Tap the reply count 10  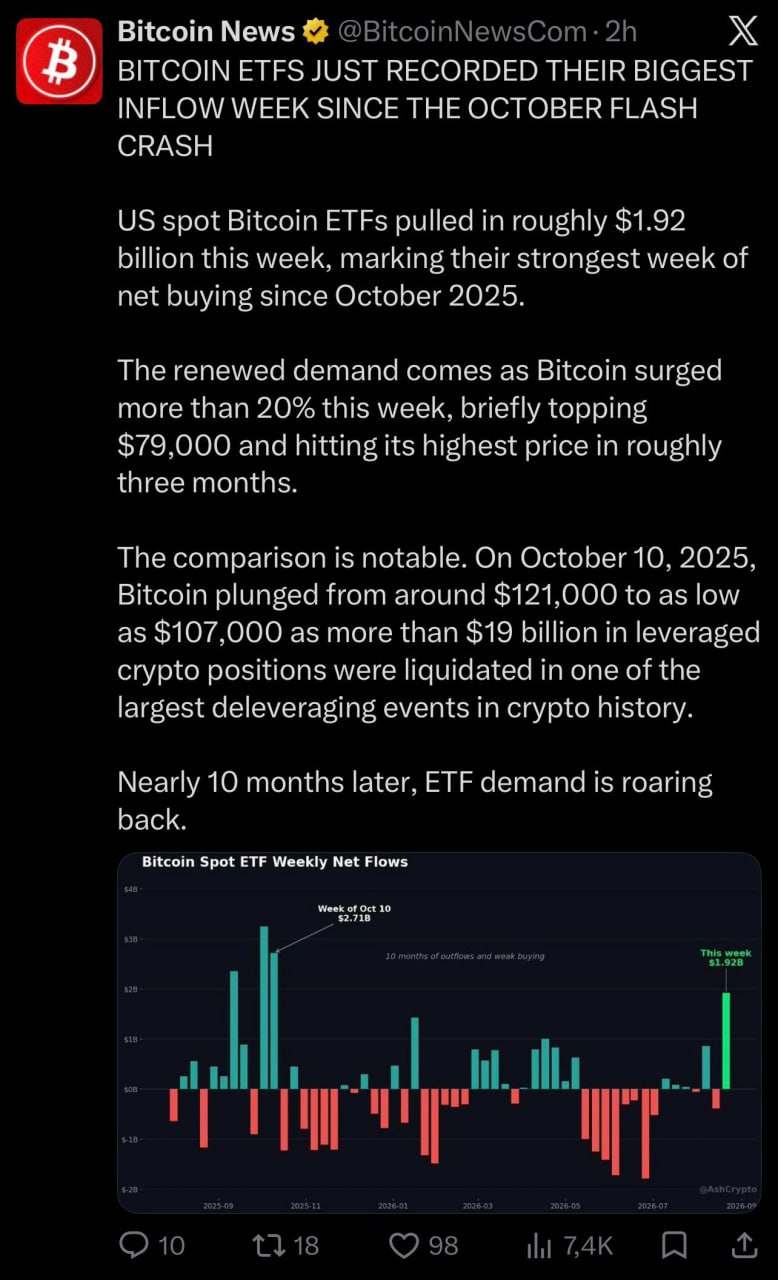pos(171,1245)
